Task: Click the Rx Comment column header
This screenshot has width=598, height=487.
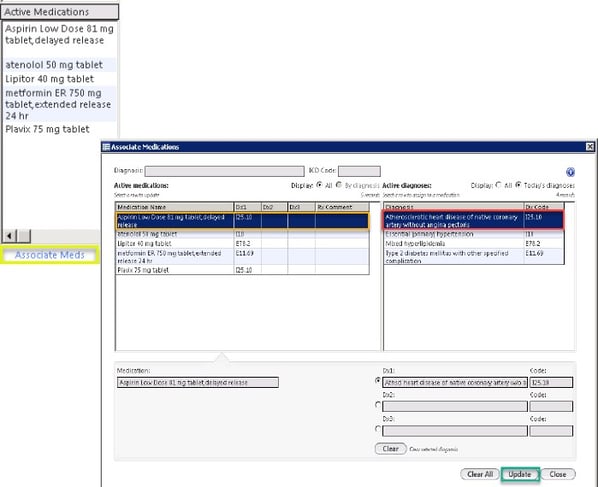Action: [x=342, y=207]
